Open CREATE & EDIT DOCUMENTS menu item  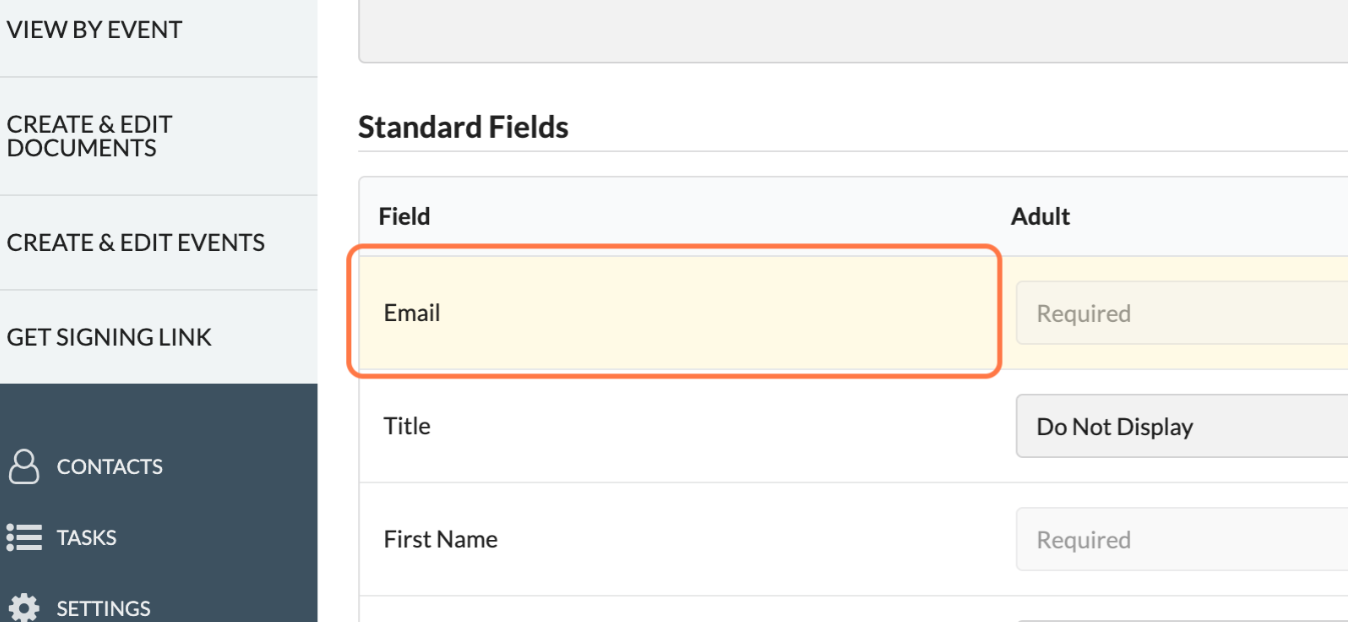[89, 136]
